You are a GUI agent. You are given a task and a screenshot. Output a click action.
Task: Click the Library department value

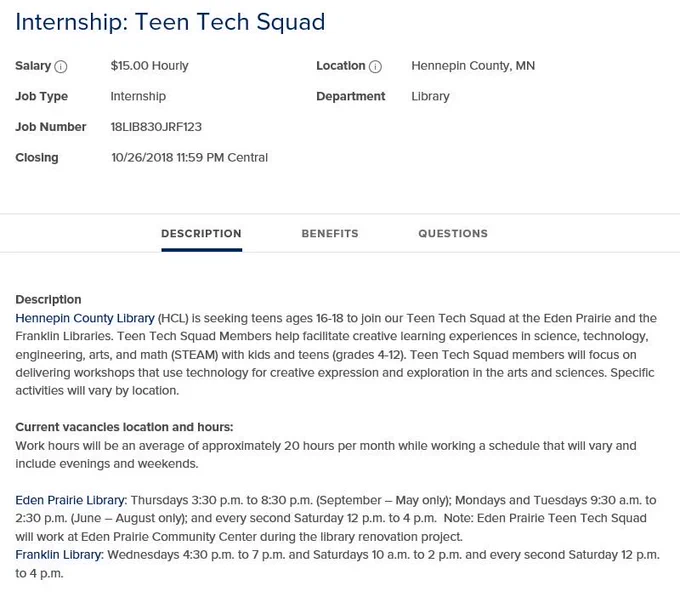click(x=430, y=97)
